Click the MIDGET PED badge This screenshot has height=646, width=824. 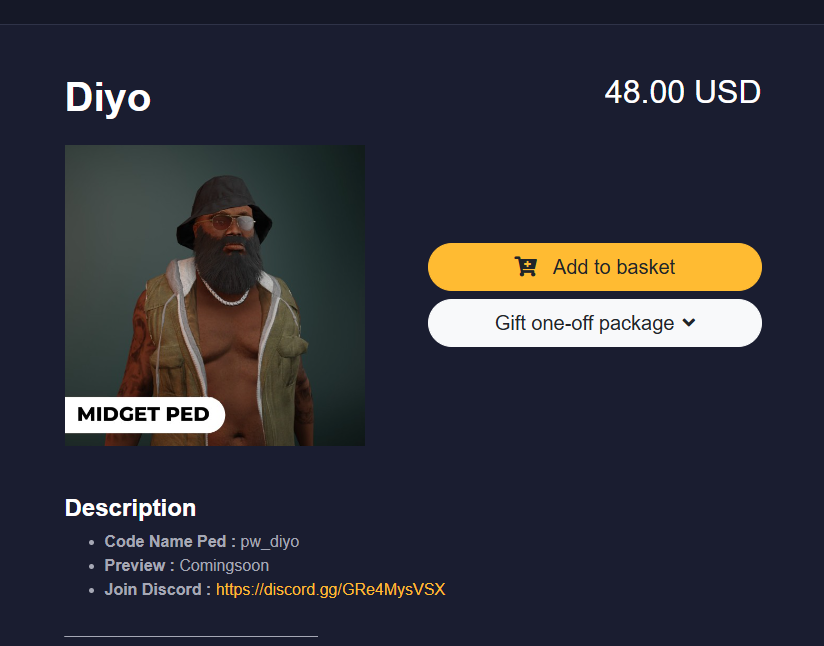(x=144, y=414)
